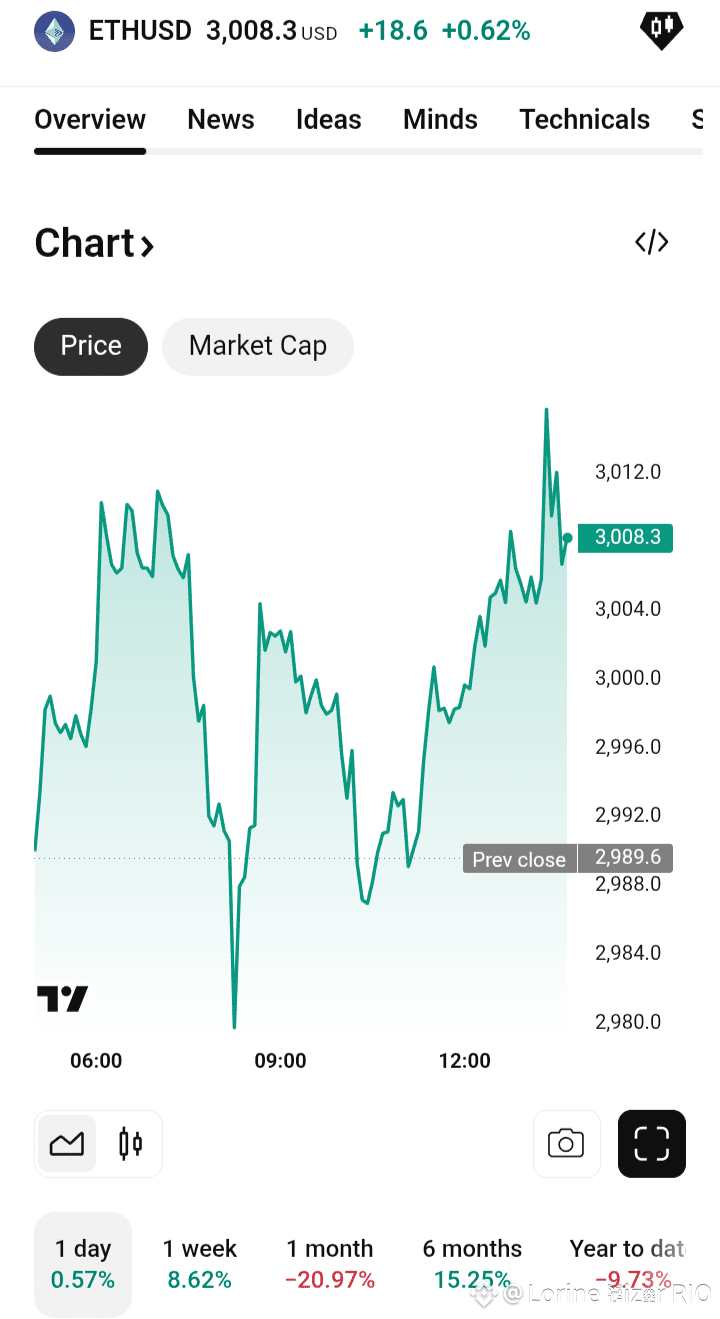
Task: Switch chart to Market Cap
Action: pos(258,346)
